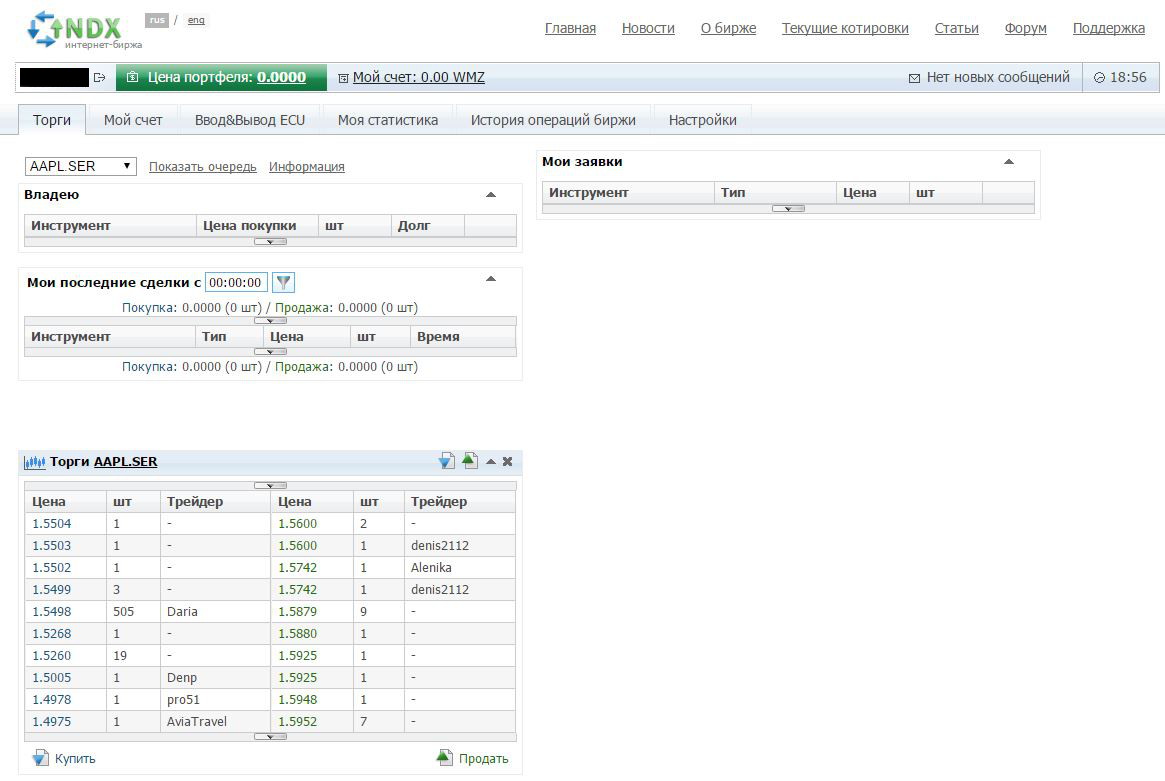Click the Купить text button
Image resolution: width=1165 pixels, height=781 pixels.
click(75, 758)
